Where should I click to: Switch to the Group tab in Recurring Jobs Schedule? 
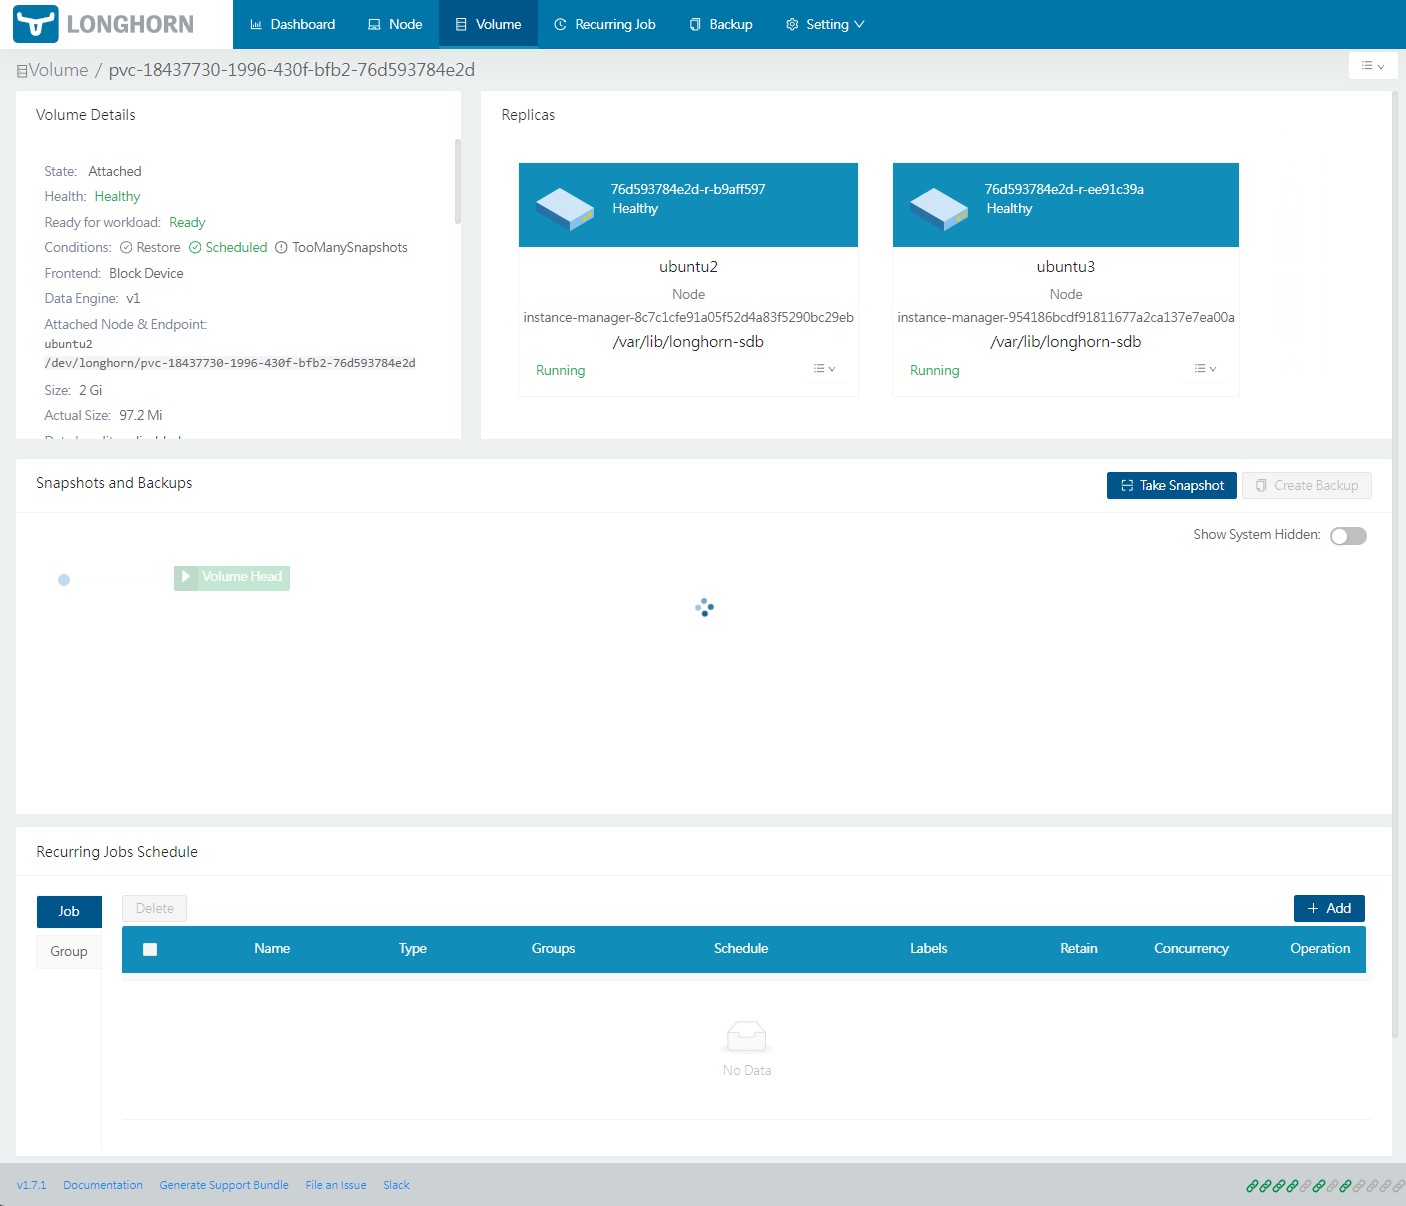68,951
